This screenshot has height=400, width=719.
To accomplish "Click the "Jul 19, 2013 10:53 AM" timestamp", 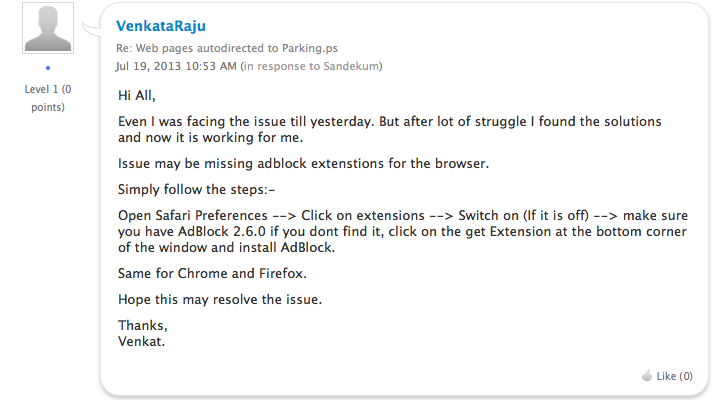I will point(176,66).
